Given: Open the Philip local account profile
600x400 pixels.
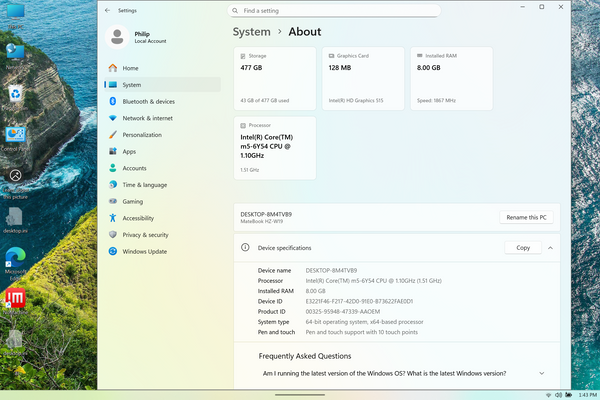Looking at the screenshot, I should click(140, 36).
